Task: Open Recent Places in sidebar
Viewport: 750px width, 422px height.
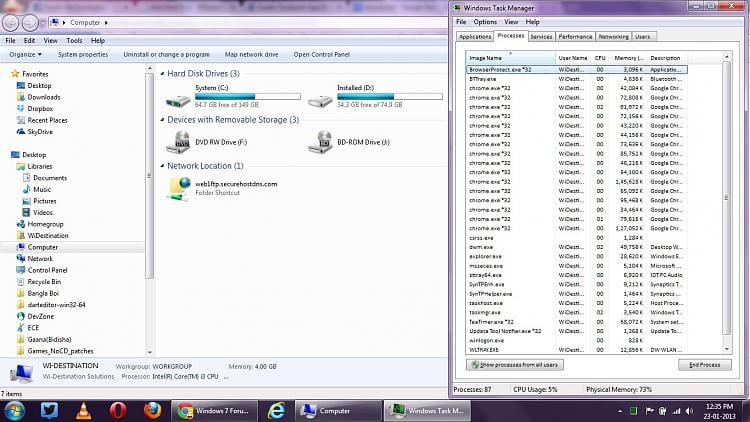Action: [47, 120]
